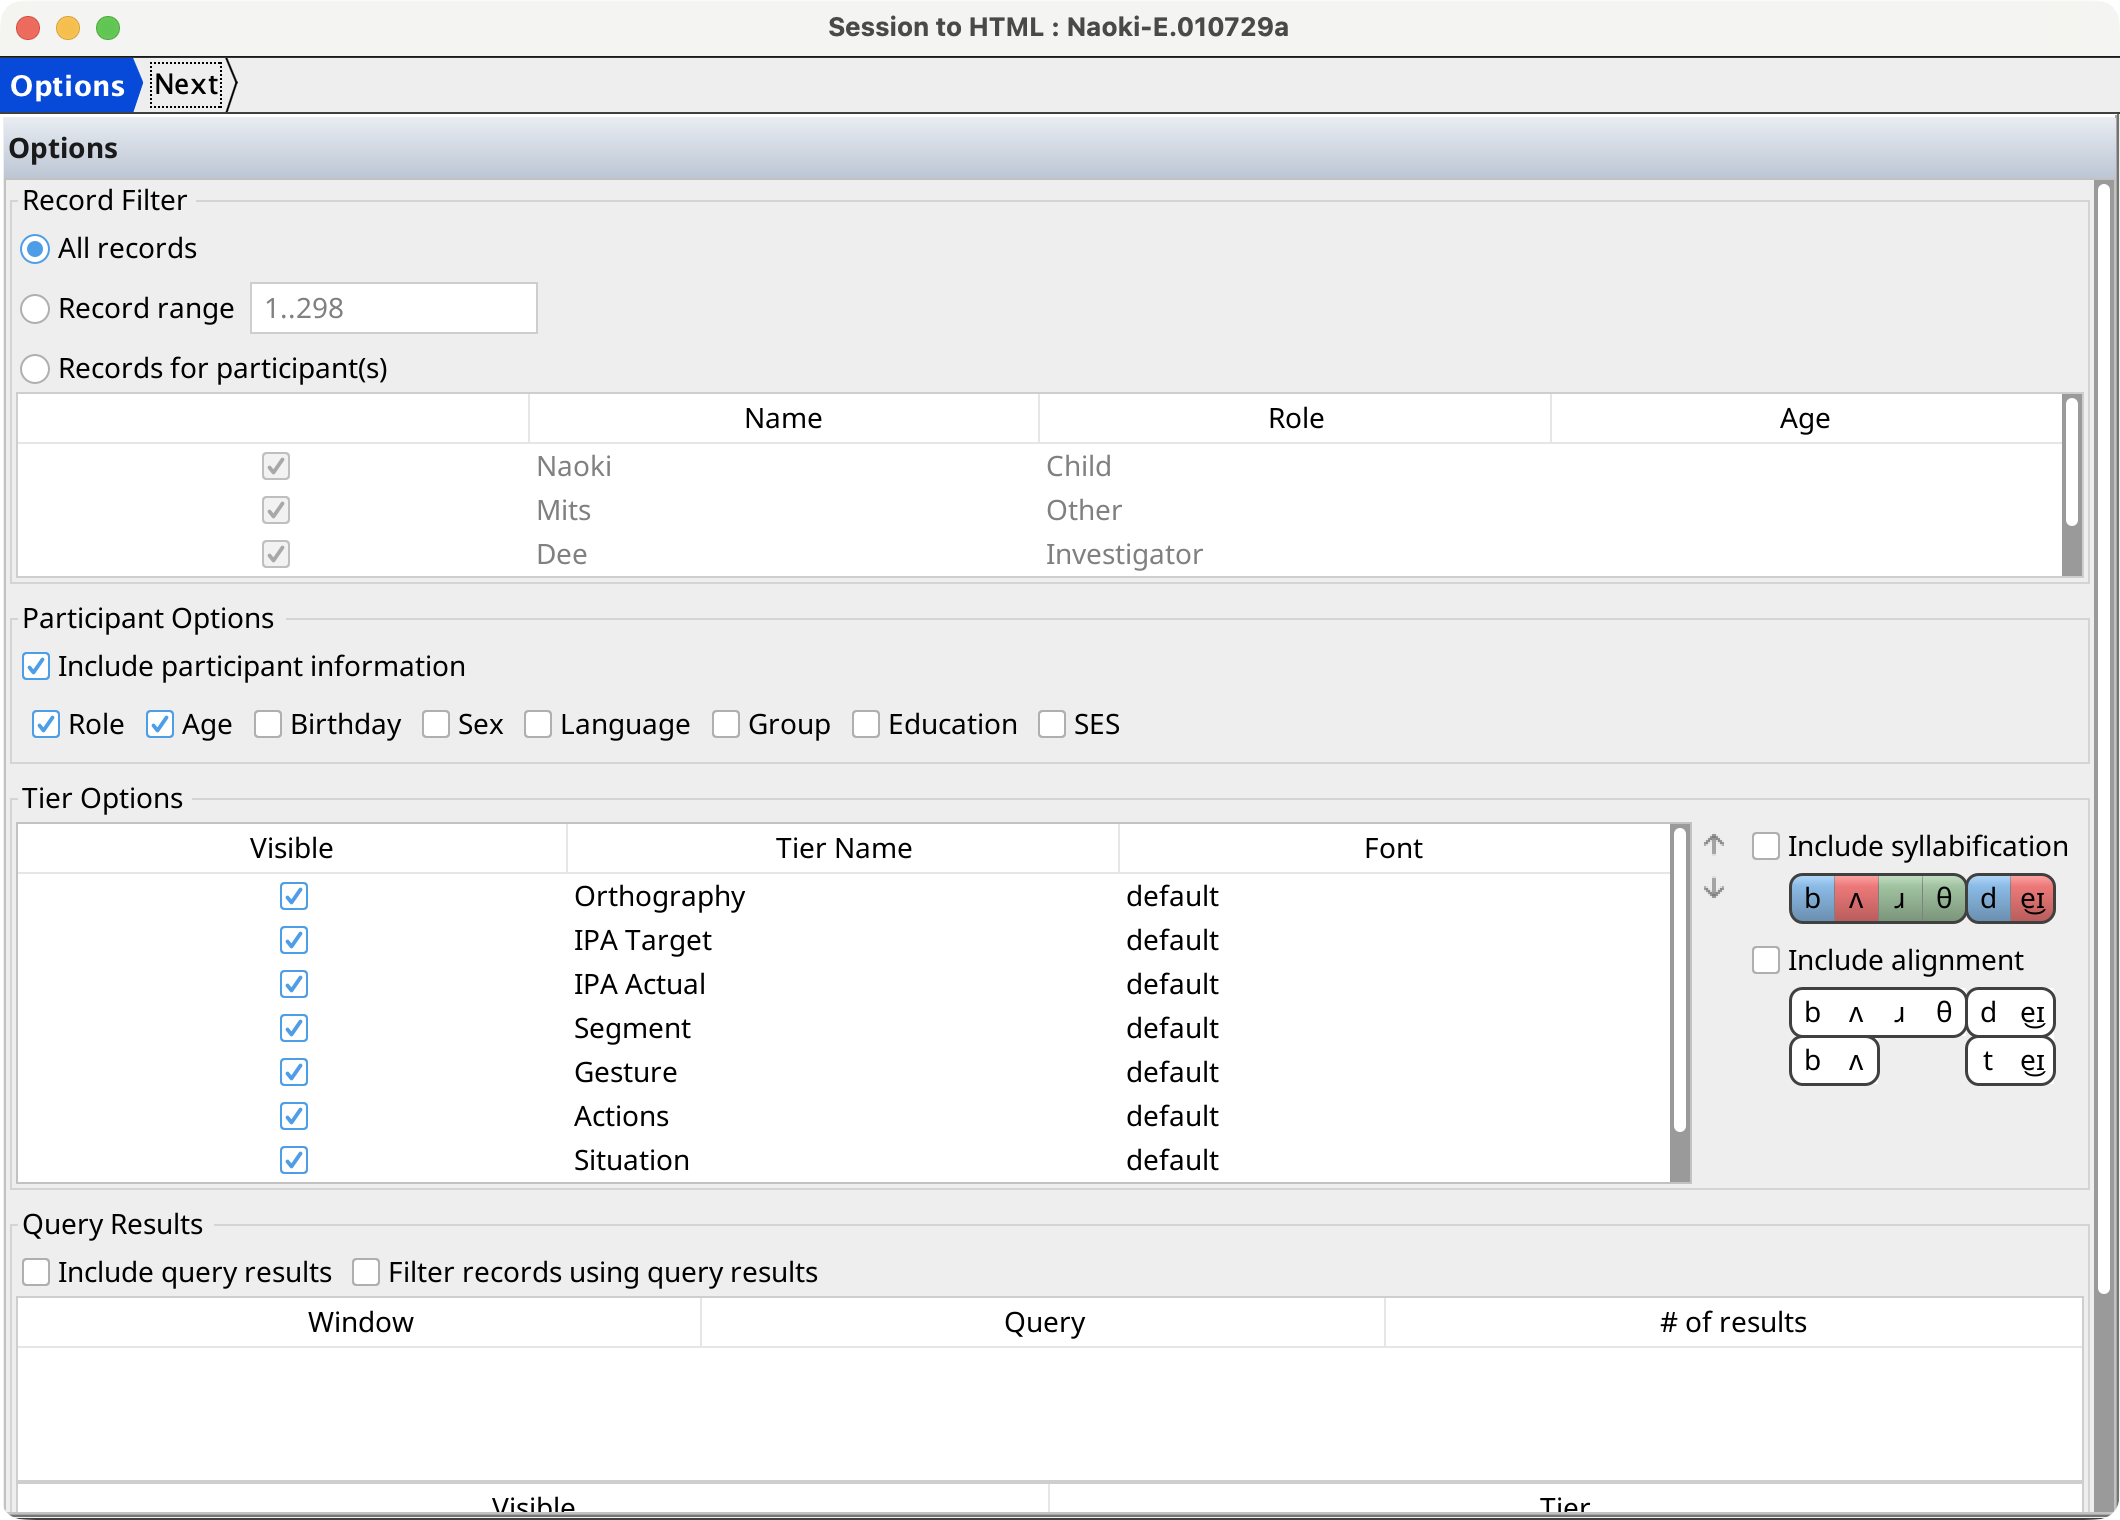Move selected tier up with arrow

1714,845
